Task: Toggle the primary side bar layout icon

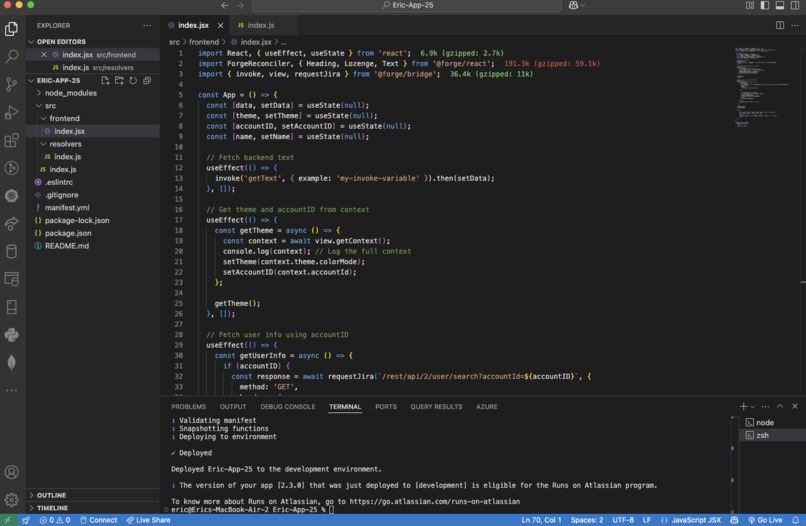Action: click(765, 5)
